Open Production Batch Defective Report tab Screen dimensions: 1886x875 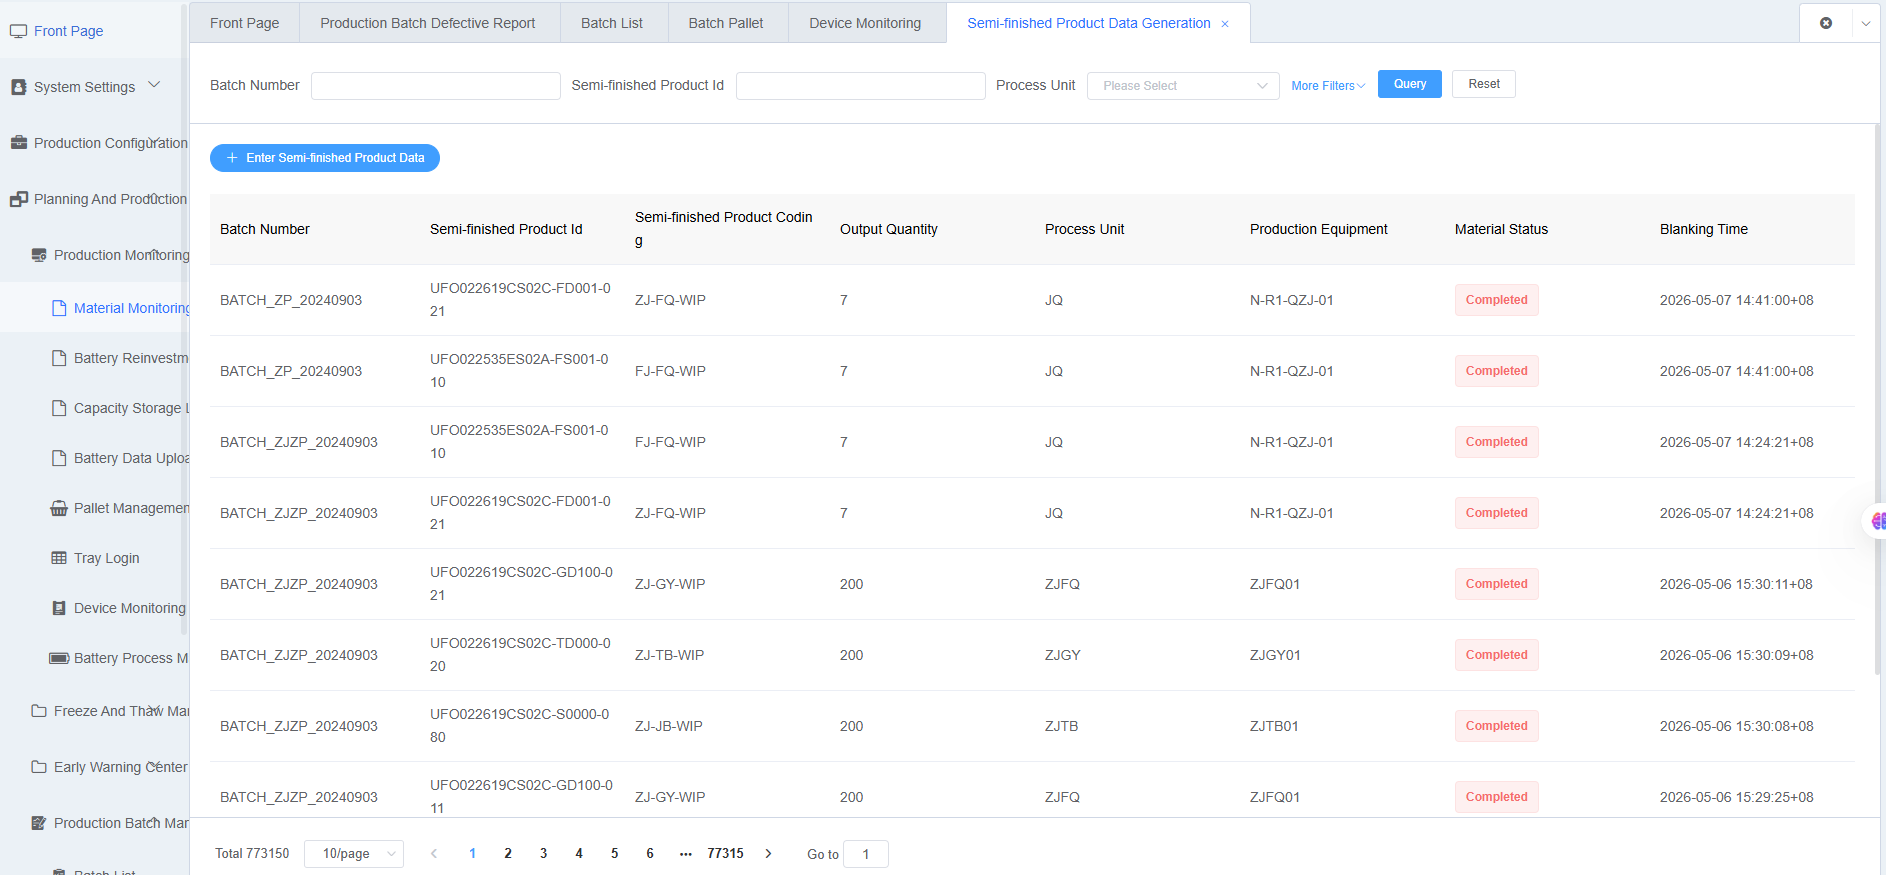point(428,23)
